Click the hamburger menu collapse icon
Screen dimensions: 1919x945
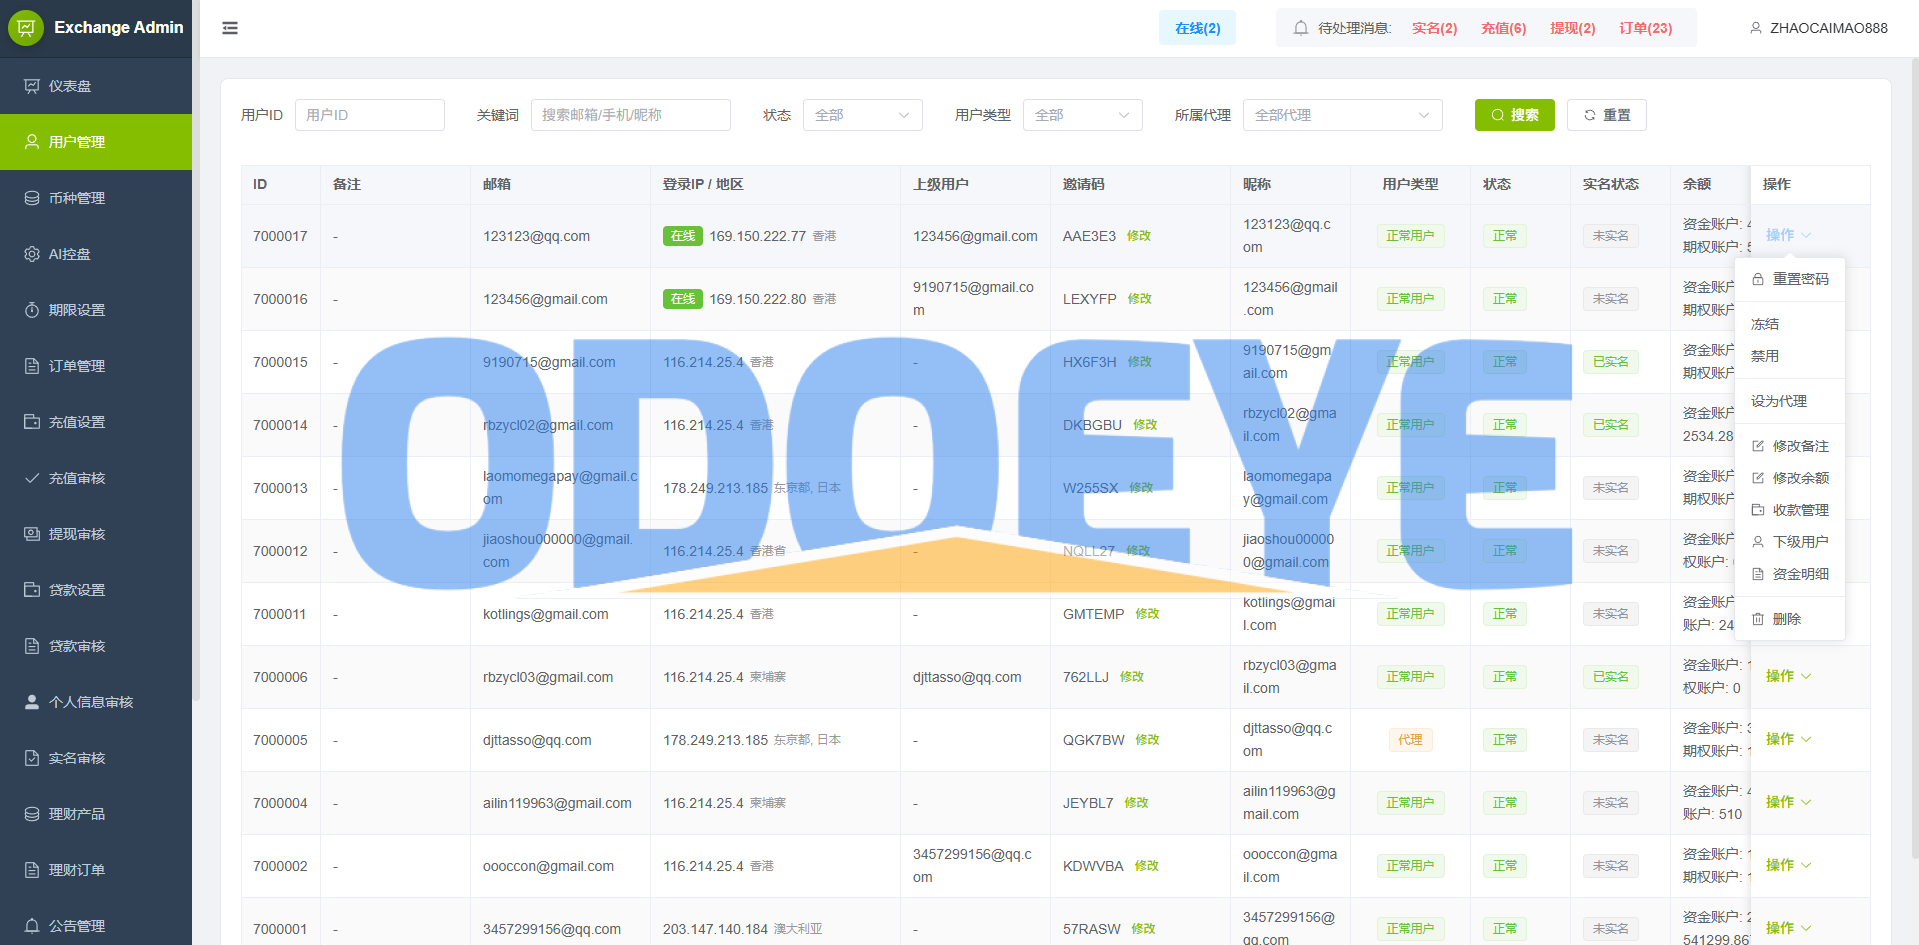(230, 28)
